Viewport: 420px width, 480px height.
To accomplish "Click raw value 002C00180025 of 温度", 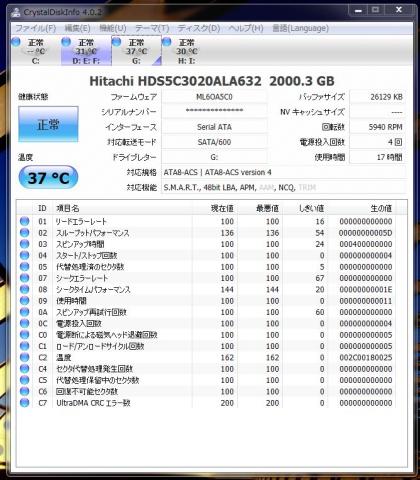I will (365, 357).
